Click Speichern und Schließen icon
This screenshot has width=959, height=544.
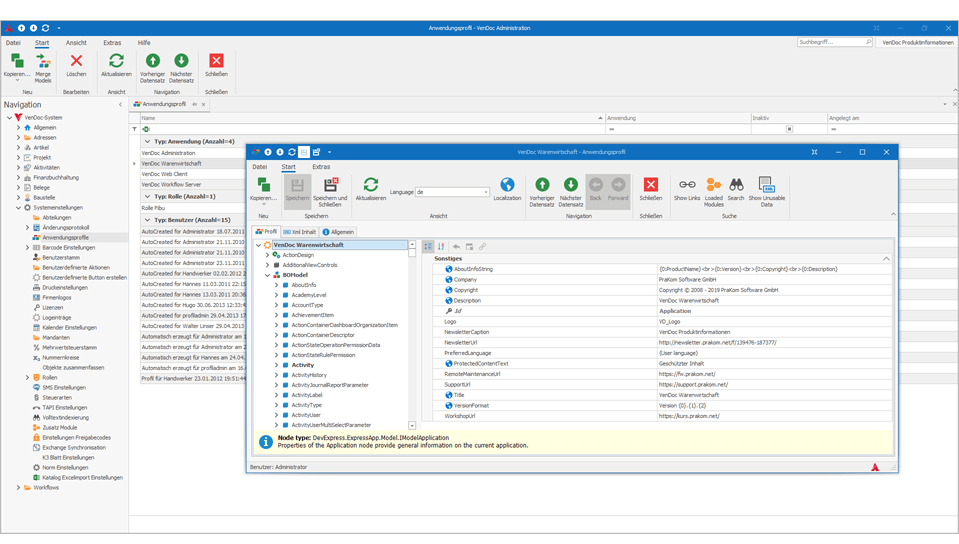(x=330, y=188)
